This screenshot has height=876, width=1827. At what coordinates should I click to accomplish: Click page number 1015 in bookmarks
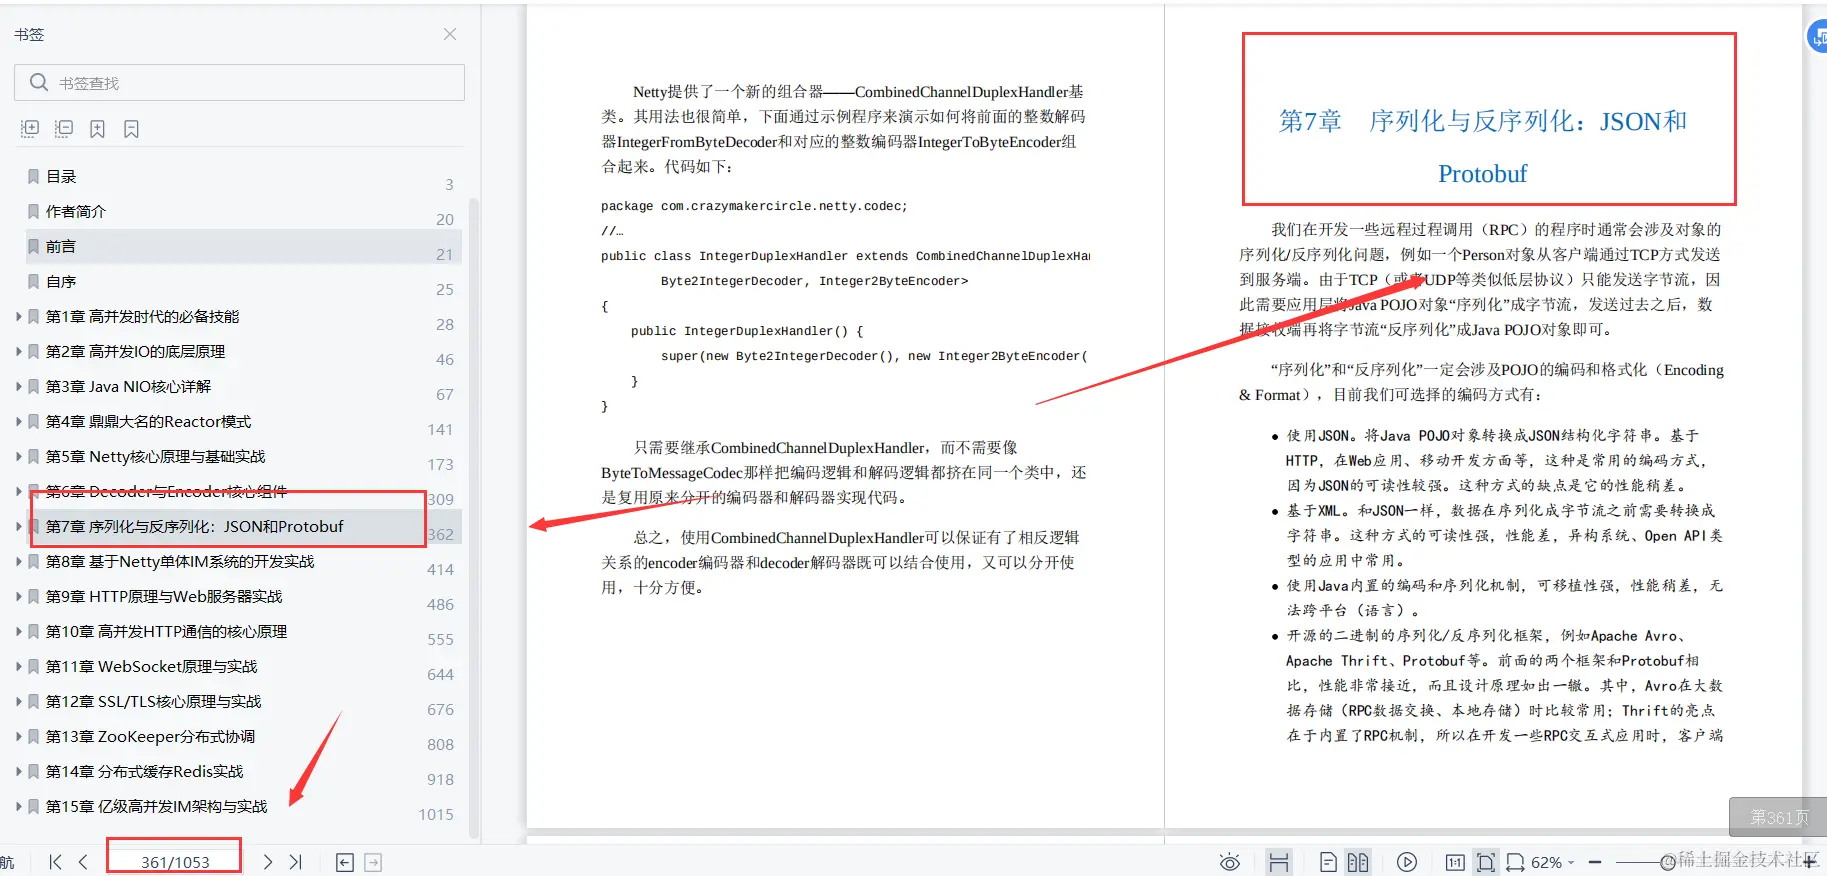(436, 814)
